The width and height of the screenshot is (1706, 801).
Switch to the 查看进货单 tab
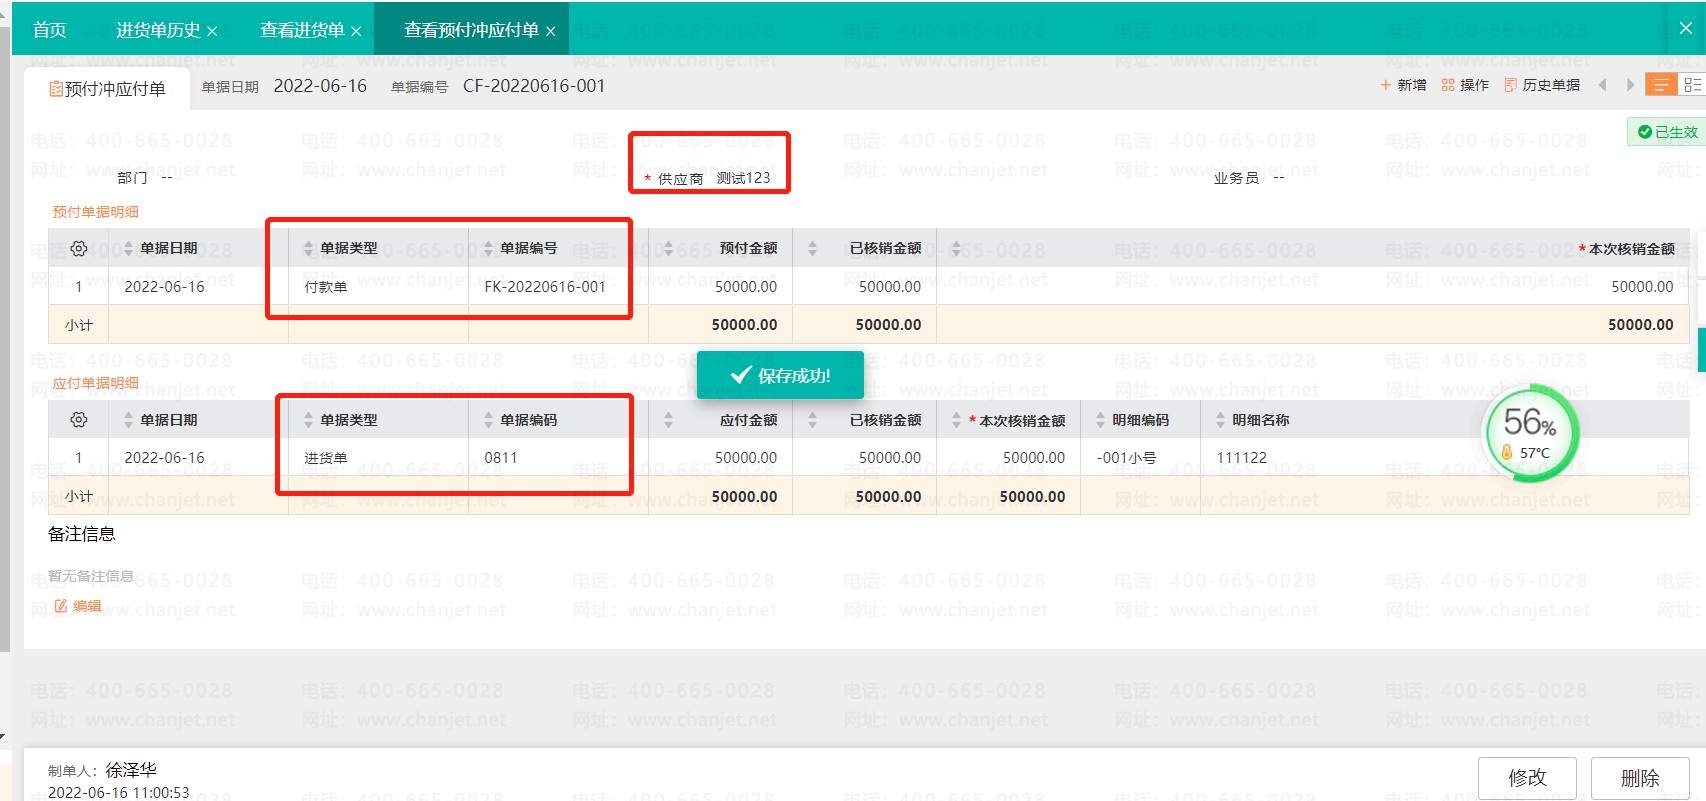coord(302,30)
